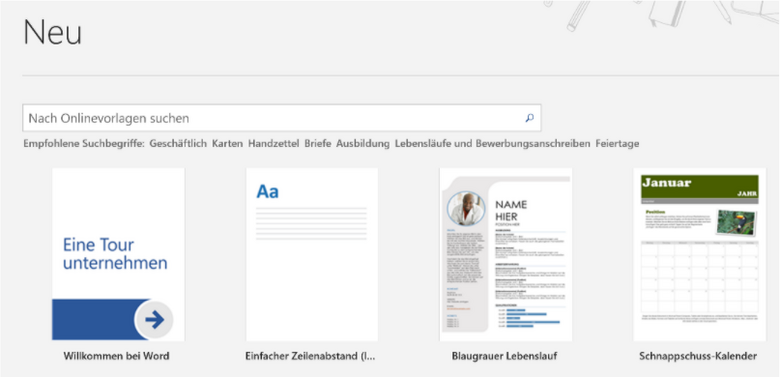Screen dimensions: 780x377
Task: Select the Handzettel search suggestion
Action: pos(274,144)
